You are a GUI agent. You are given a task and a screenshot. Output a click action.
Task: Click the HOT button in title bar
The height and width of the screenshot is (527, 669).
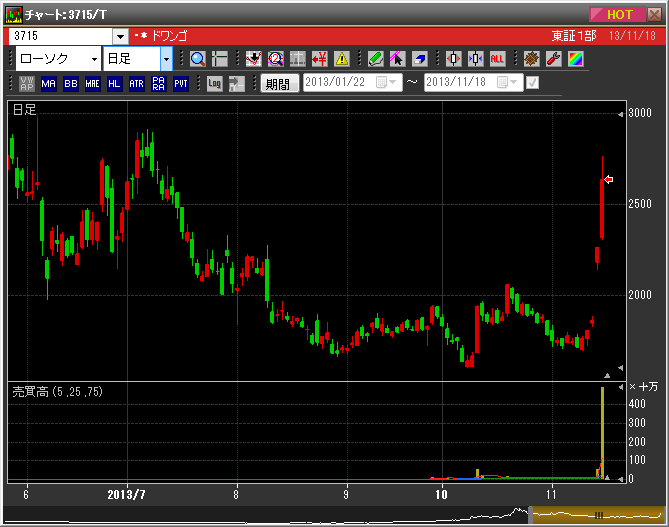pos(618,14)
